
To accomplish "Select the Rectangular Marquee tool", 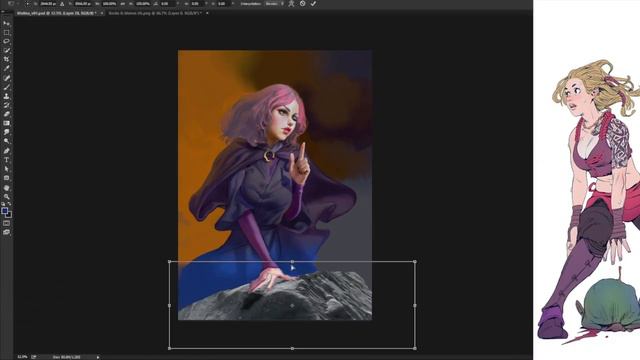I will 7,33.
